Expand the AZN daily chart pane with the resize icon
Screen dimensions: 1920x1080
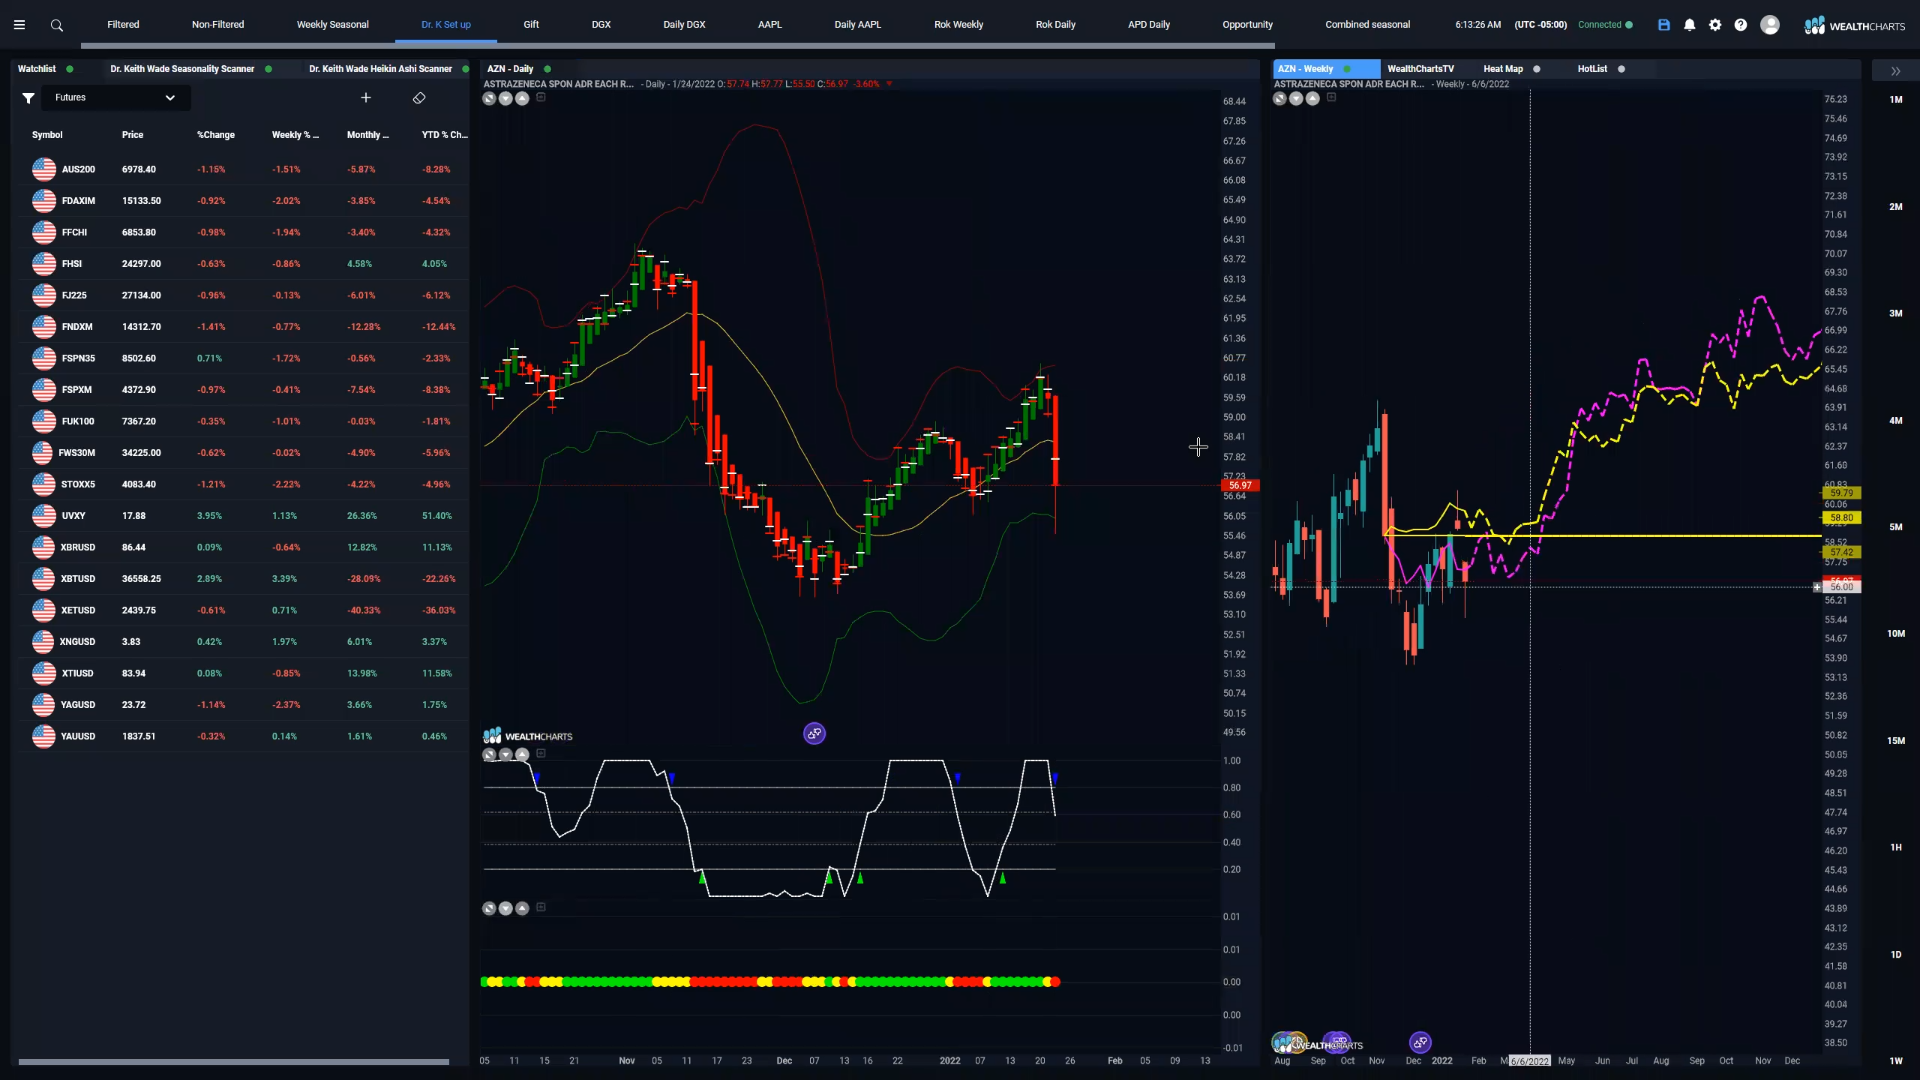tap(489, 98)
